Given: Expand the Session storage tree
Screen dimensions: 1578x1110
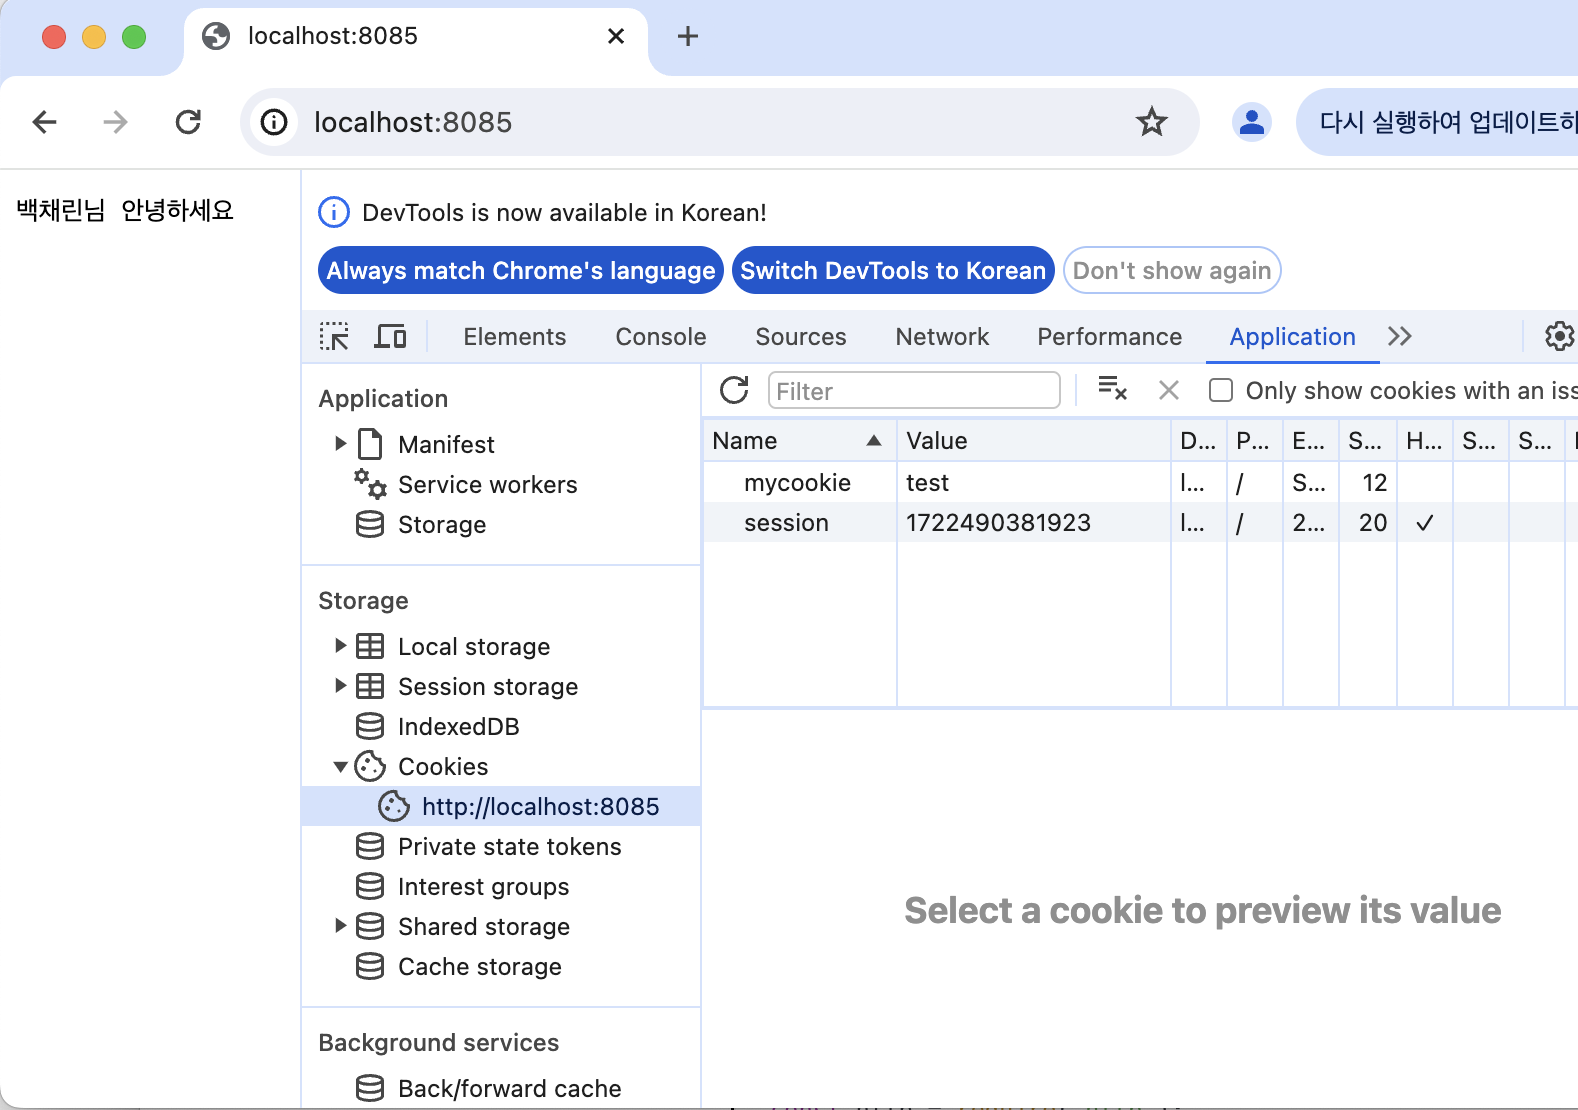Looking at the screenshot, I should [x=340, y=685].
